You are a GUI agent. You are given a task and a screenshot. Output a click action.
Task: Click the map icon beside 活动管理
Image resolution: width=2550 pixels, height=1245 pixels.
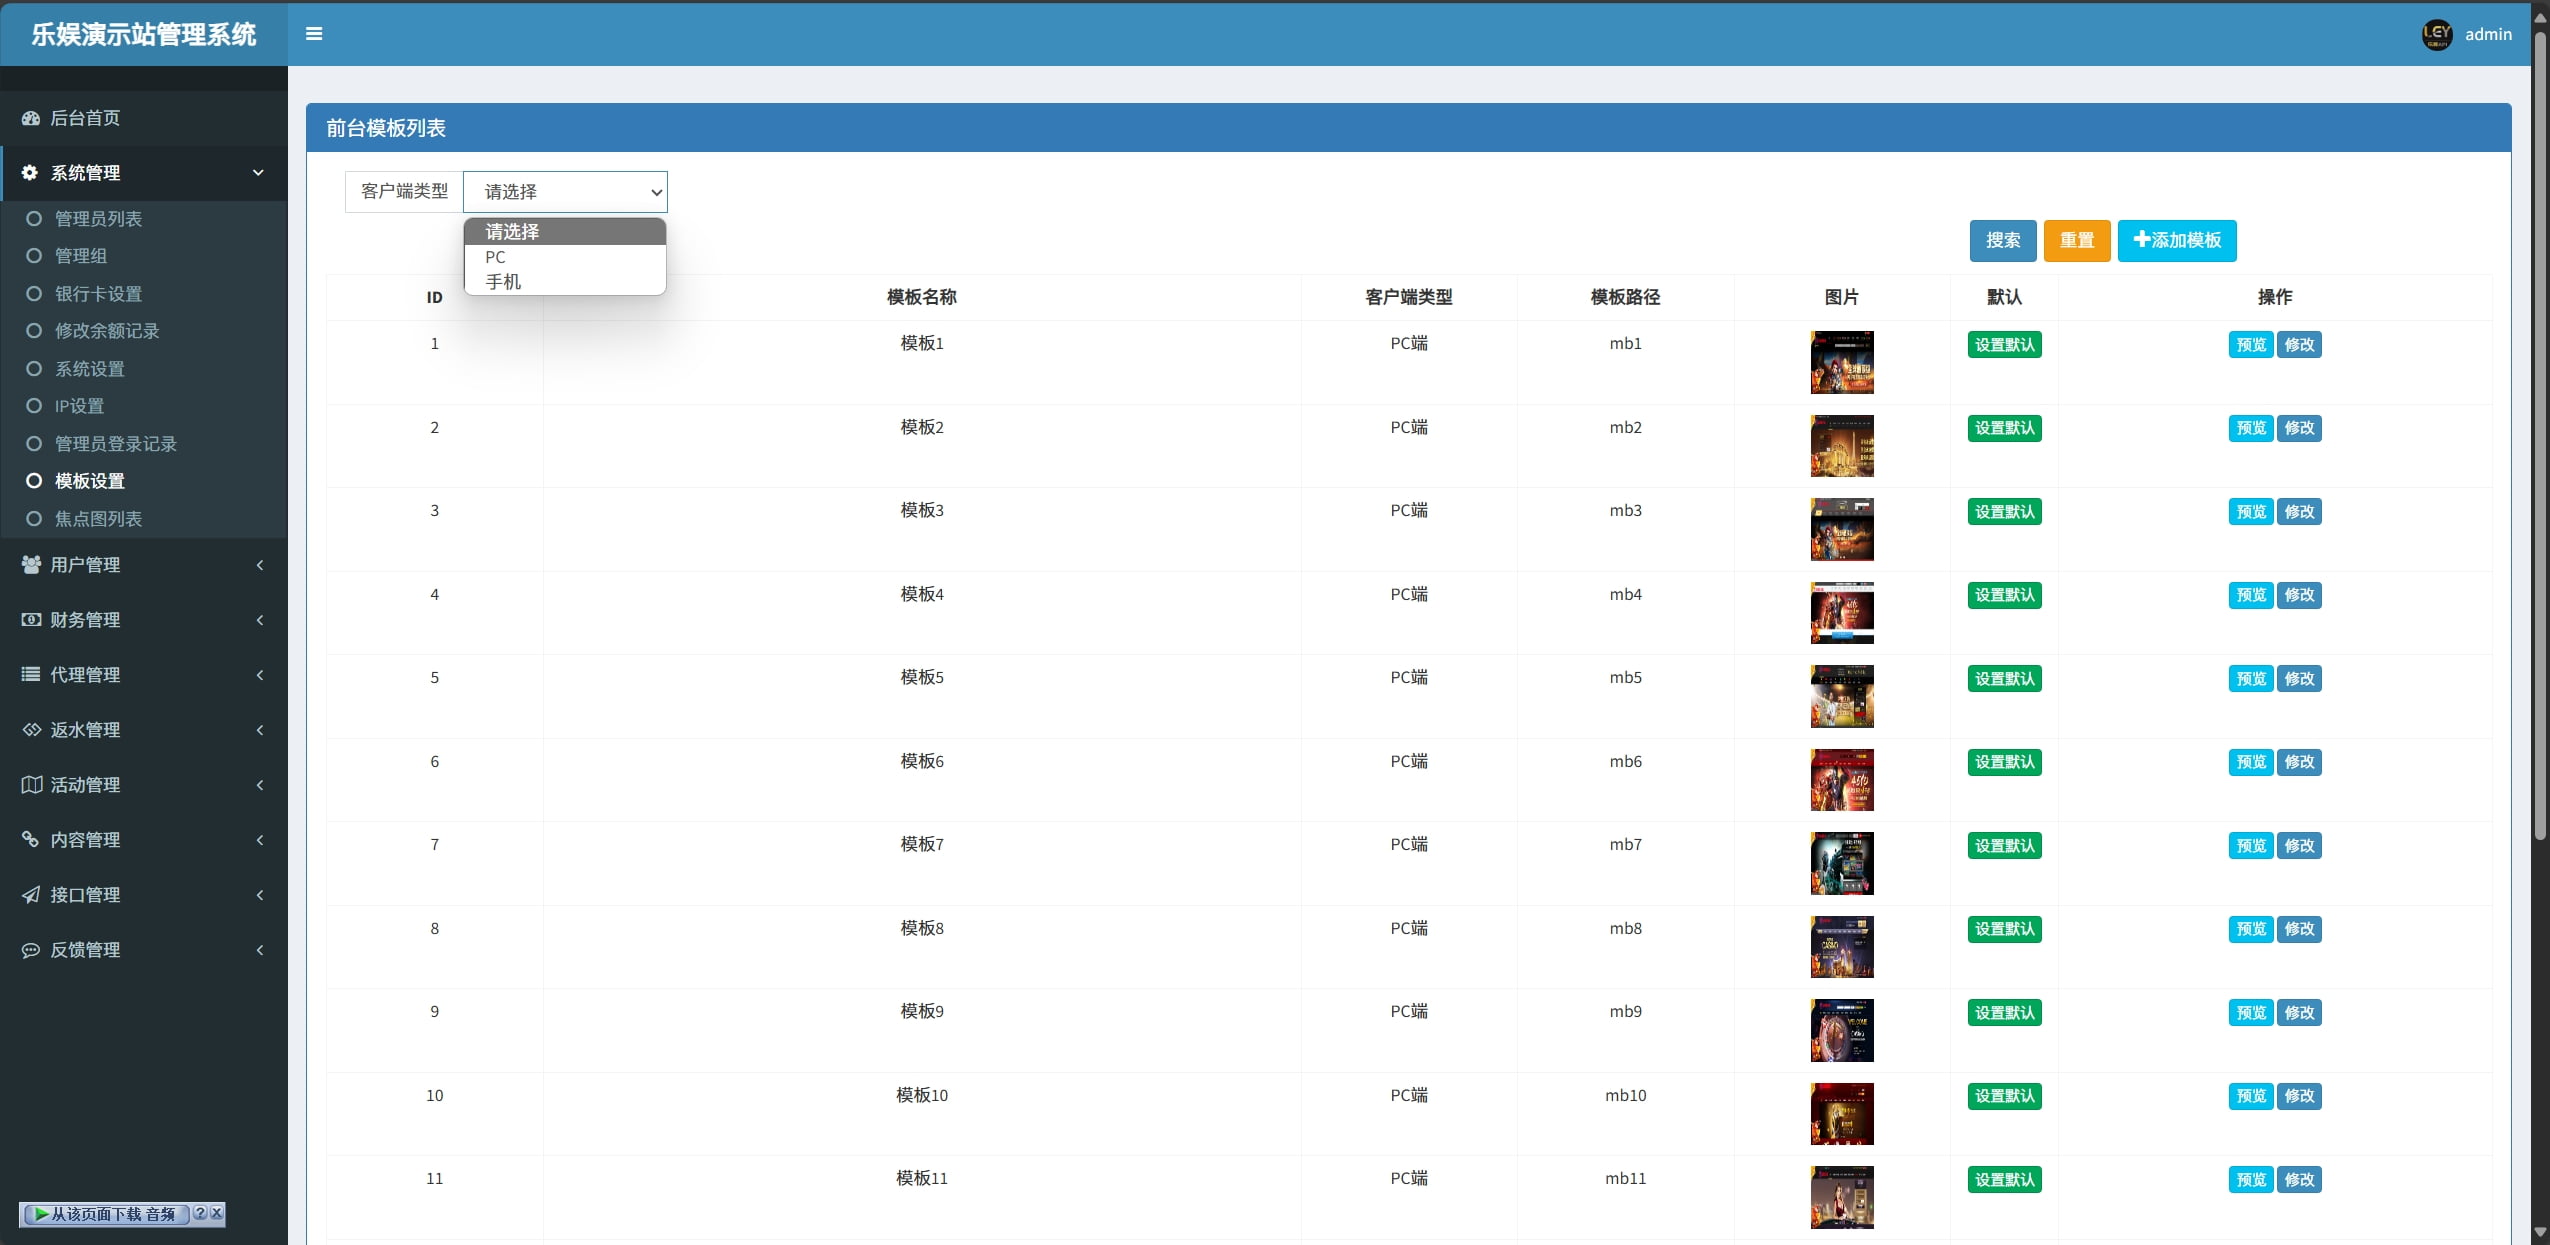pos(31,785)
